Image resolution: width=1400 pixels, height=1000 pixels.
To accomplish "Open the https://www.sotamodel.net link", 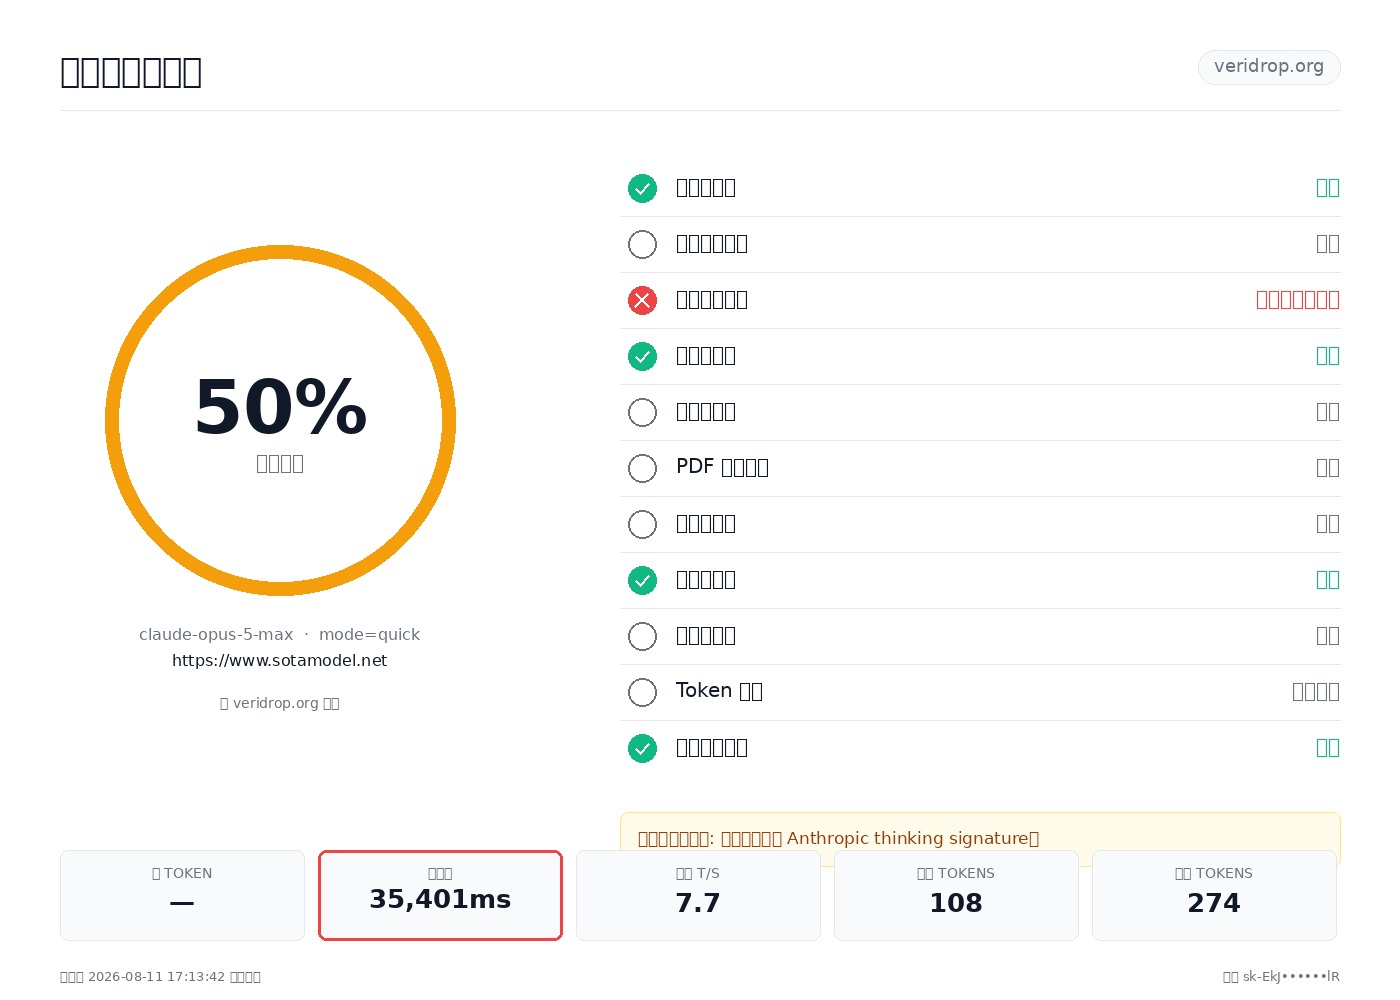I will point(279,661).
